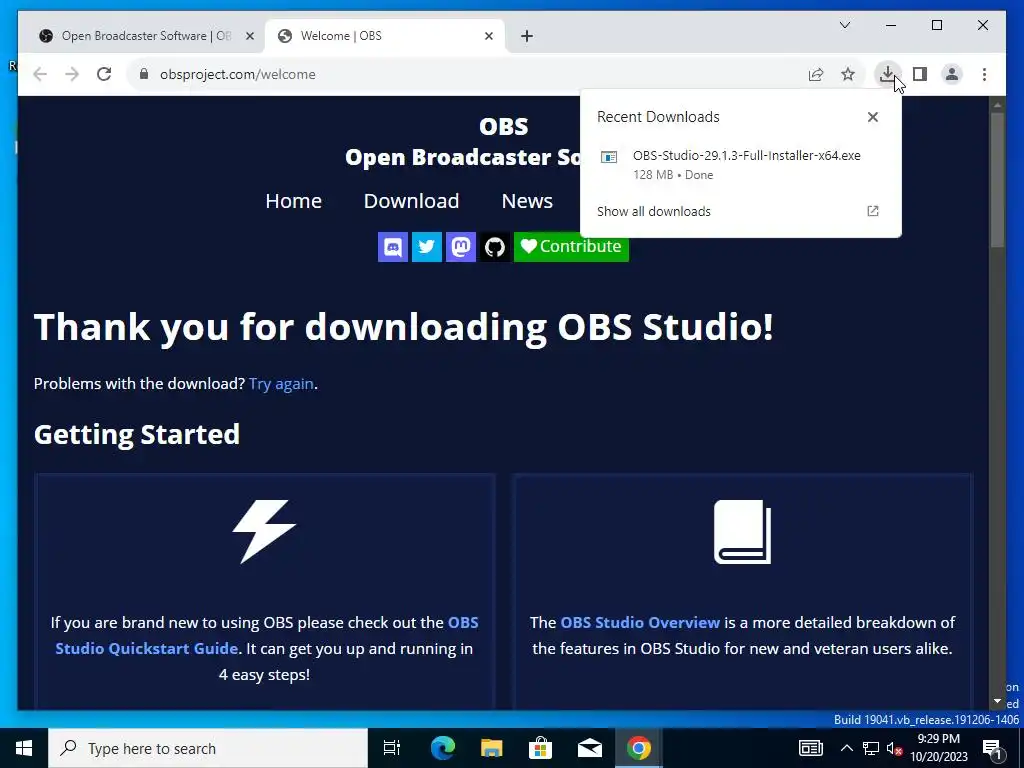Close the Recent Downloads popup
1024x768 pixels.
click(x=872, y=117)
